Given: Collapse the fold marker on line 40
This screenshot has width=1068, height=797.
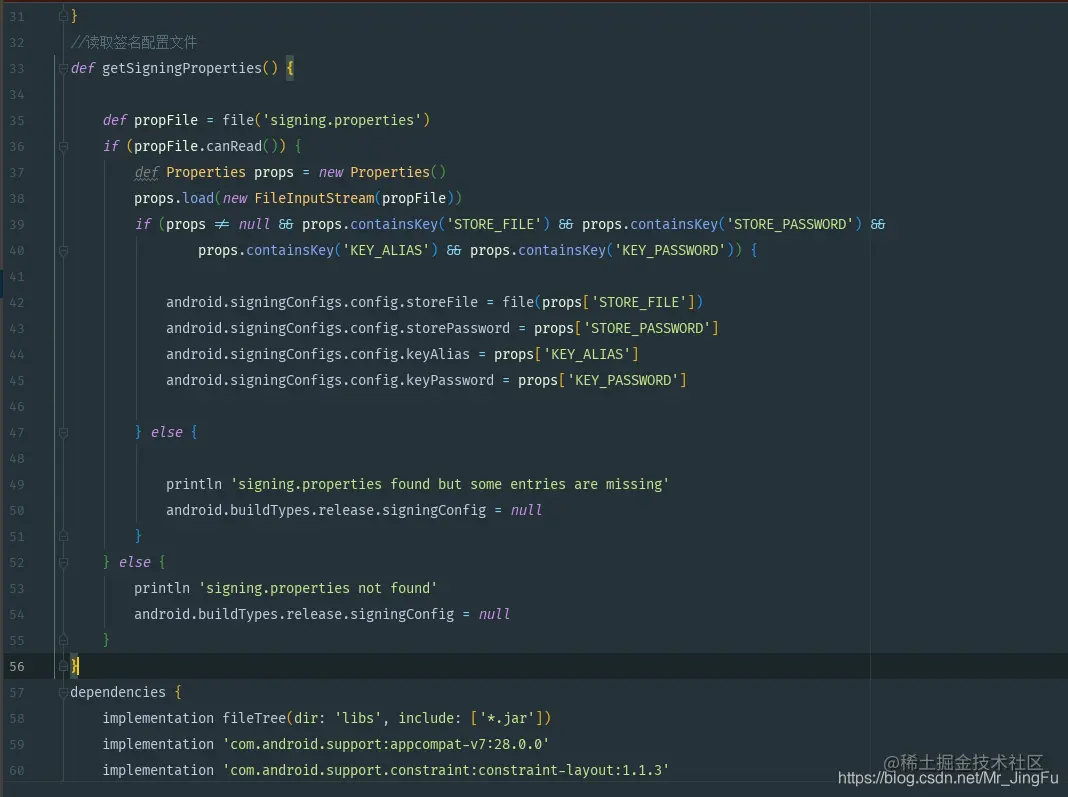Looking at the screenshot, I should [x=63, y=251].
